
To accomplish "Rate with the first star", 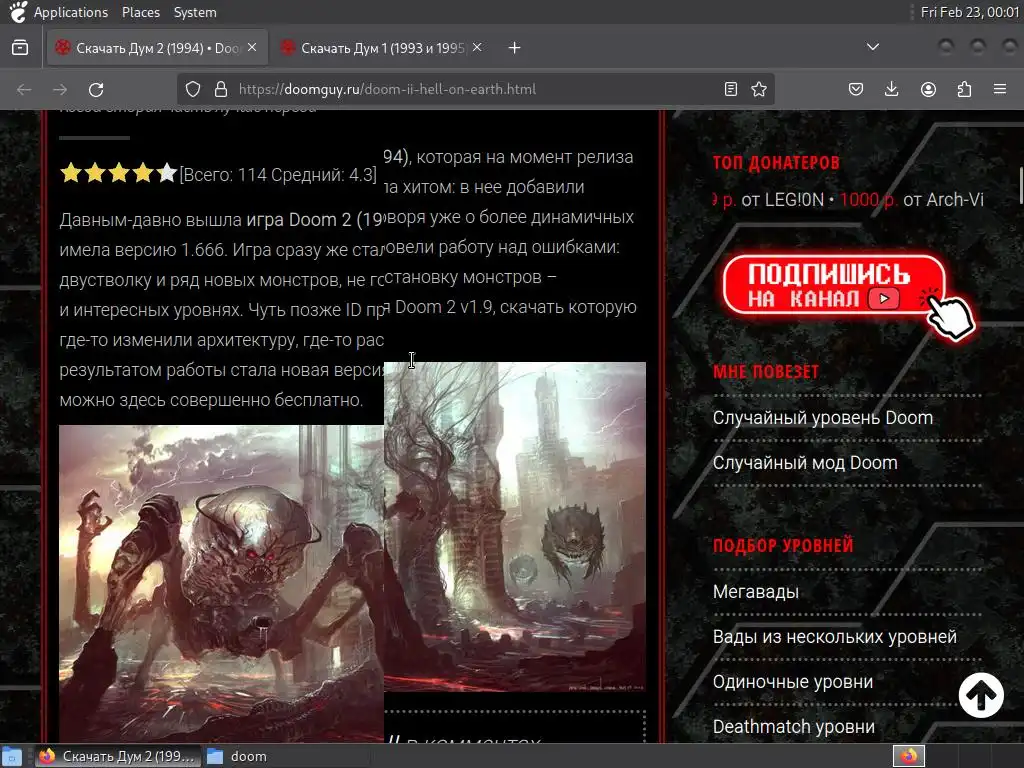I will pos(71,173).
